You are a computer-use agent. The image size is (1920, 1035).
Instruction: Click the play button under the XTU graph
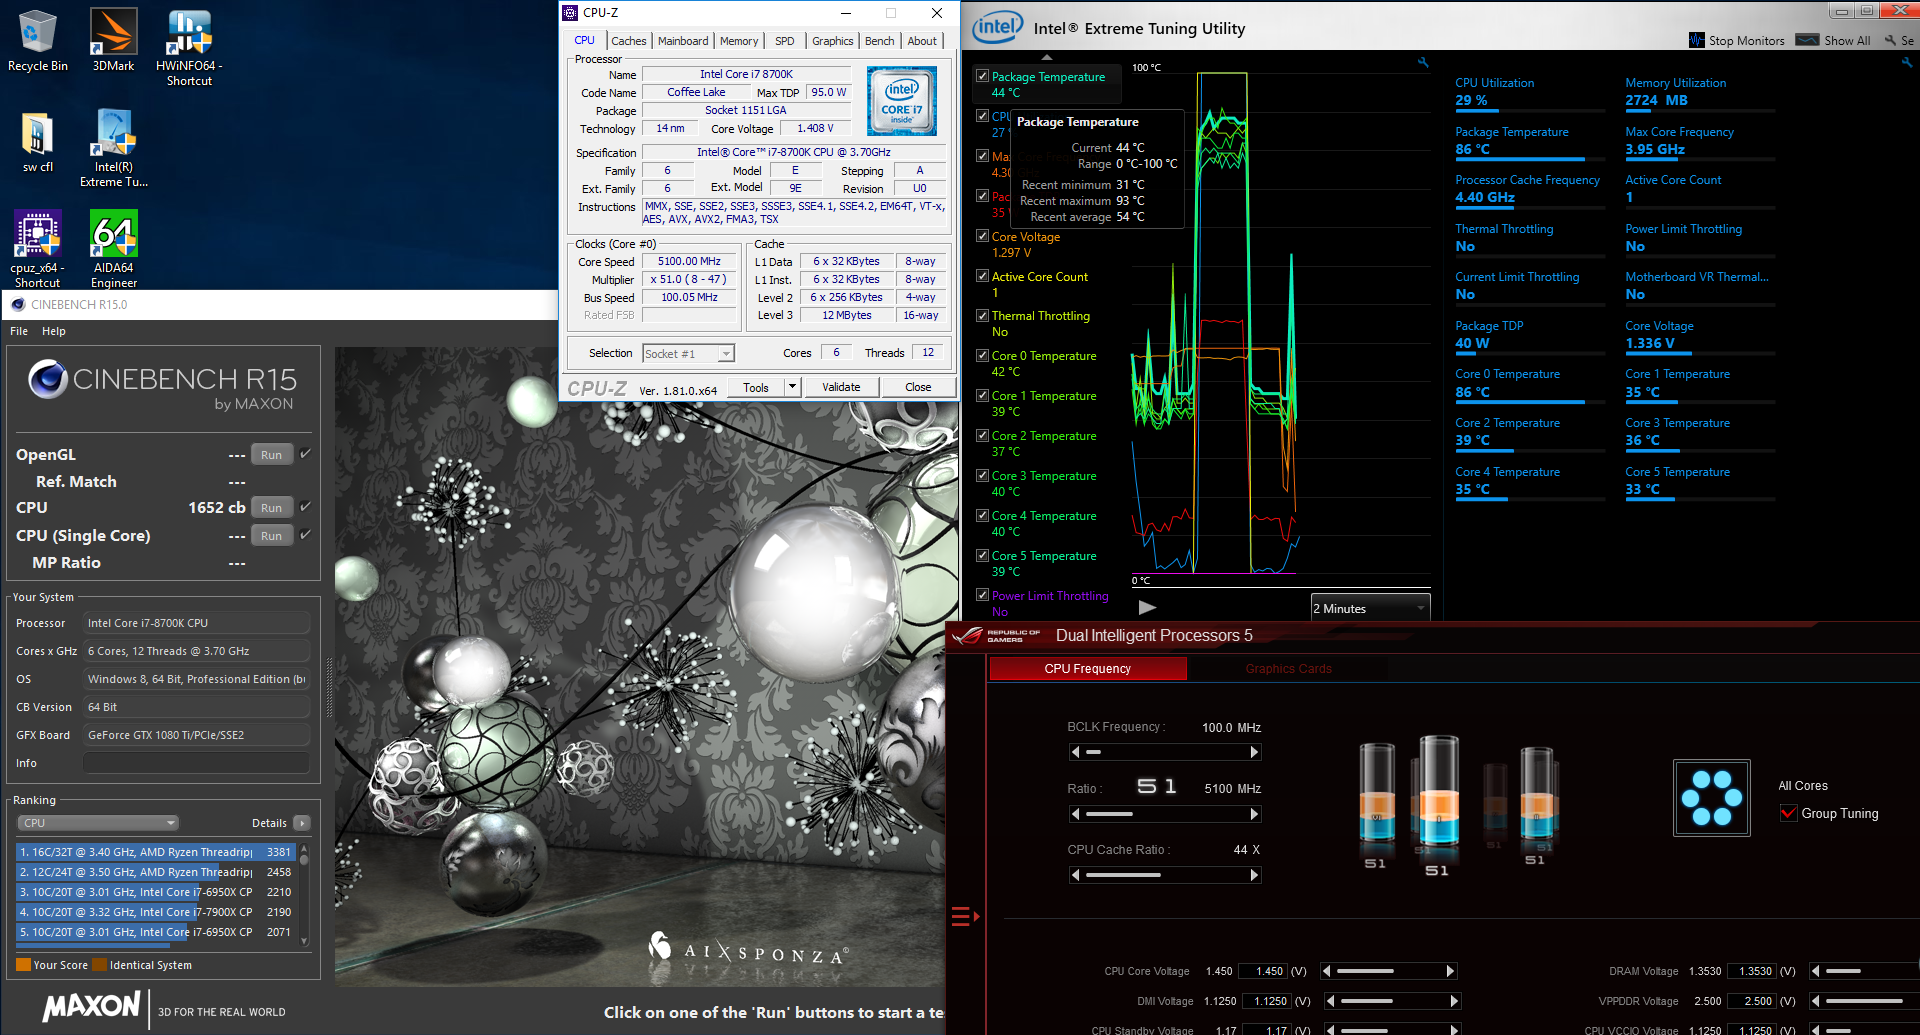1147,607
